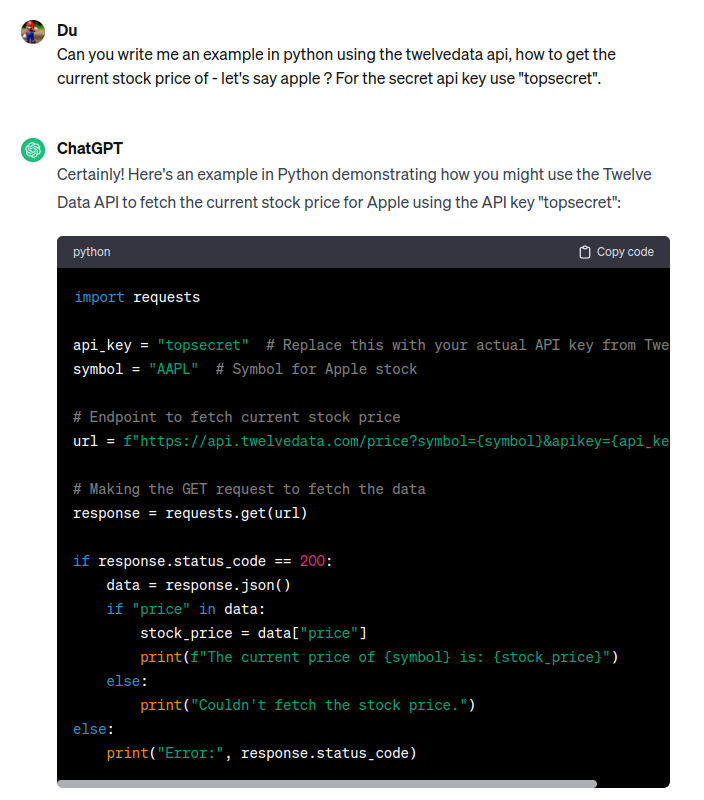
Task: Click the "AAPL" symbol string in code
Action: [173, 369]
